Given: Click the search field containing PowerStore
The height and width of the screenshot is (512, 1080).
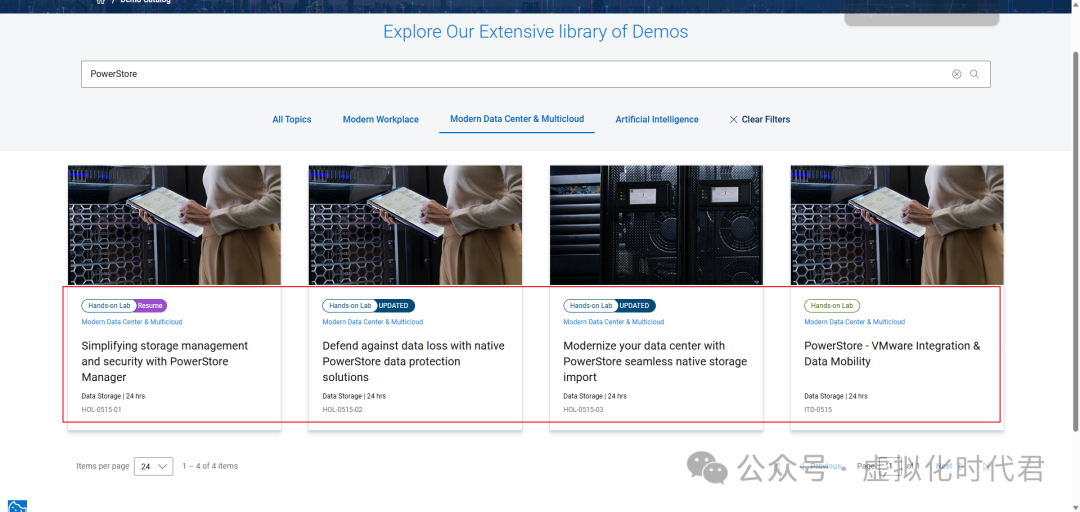Looking at the screenshot, I should [535, 74].
